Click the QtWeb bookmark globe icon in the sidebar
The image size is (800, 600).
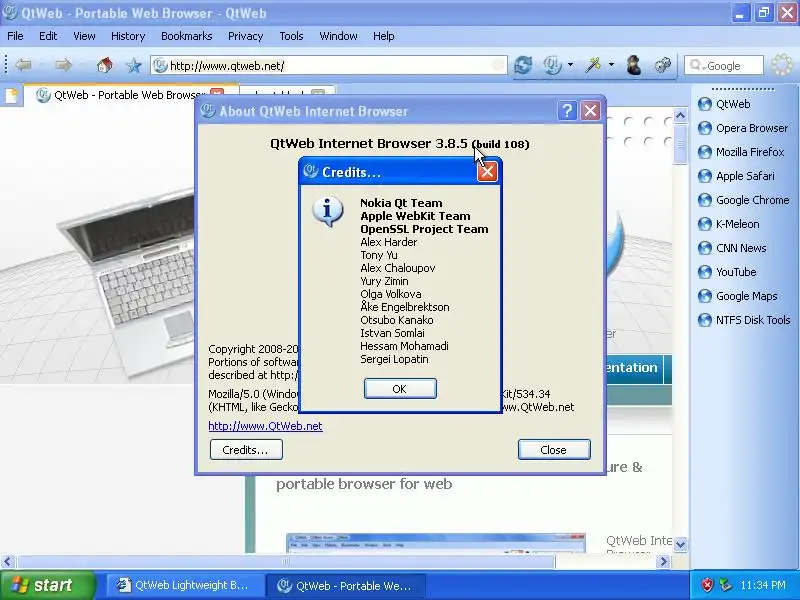[x=705, y=104]
